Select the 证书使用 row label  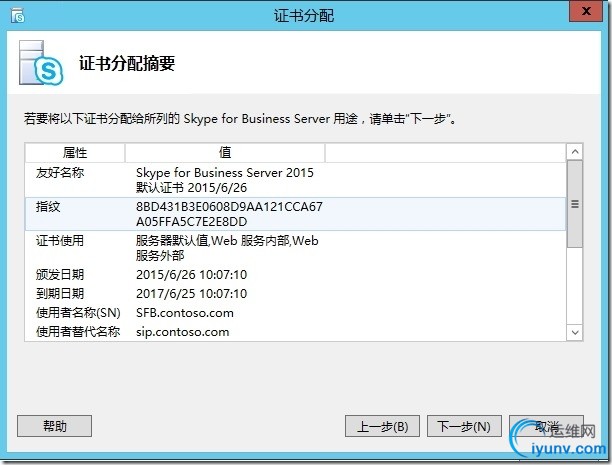click(x=60, y=241)
